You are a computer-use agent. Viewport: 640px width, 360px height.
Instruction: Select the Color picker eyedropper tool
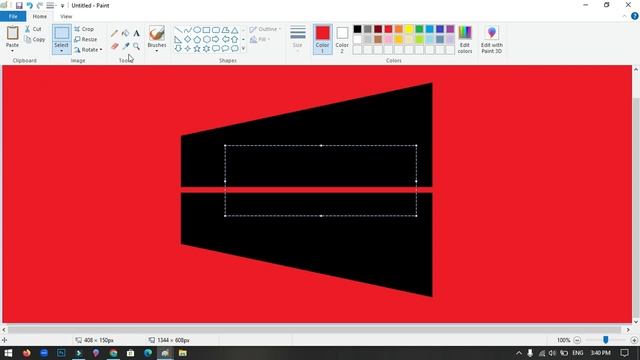click(x=125, y=46)
